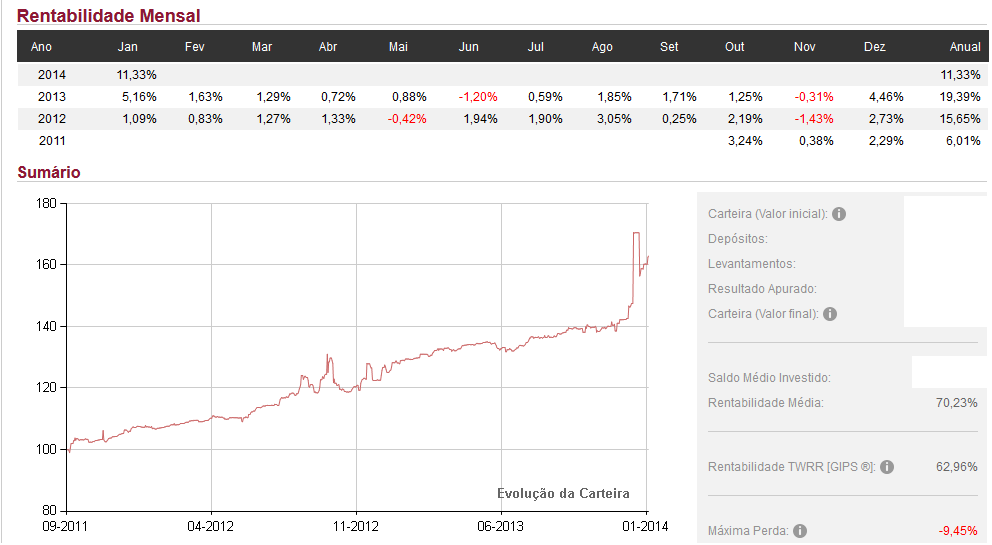
Task: Click January 2014 value 11,33%
Action: coord(132,75)
